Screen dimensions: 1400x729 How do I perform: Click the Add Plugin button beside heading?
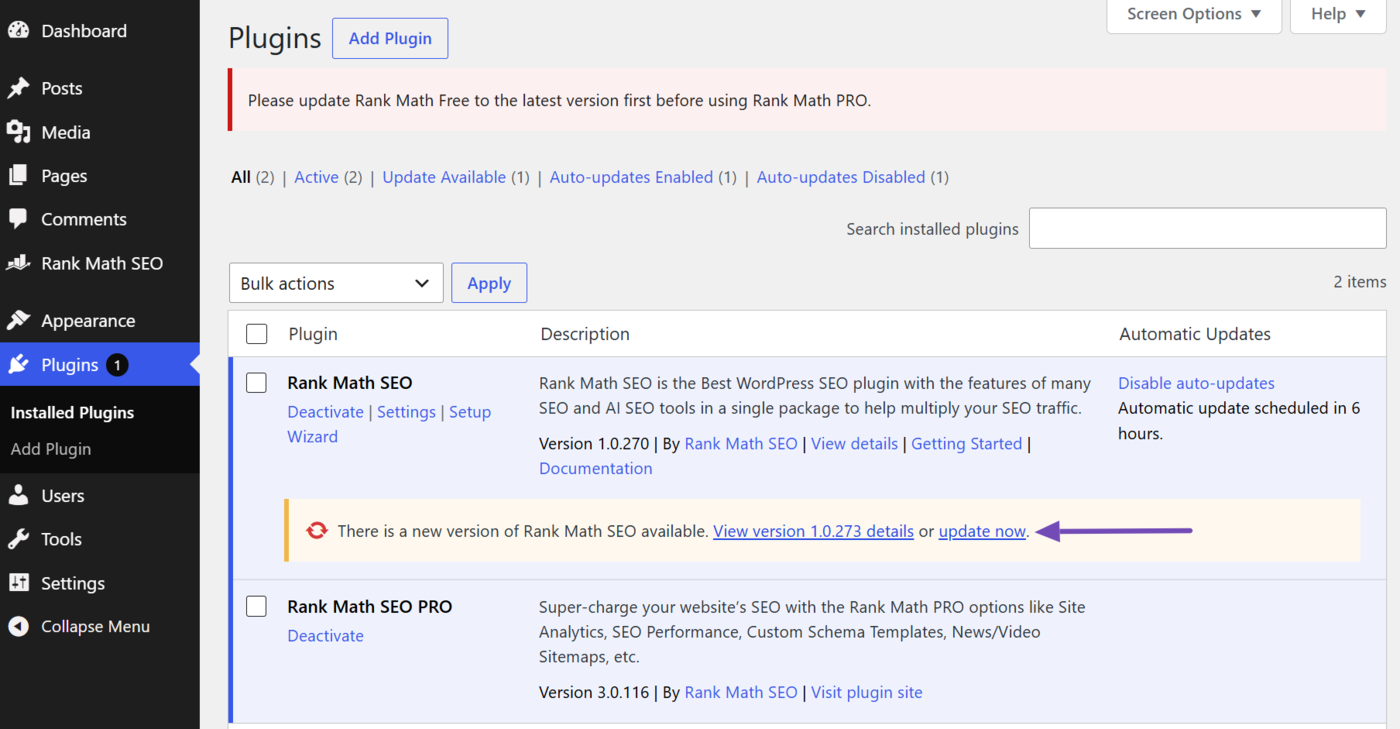pyautogui.click(x=390, y=38)
